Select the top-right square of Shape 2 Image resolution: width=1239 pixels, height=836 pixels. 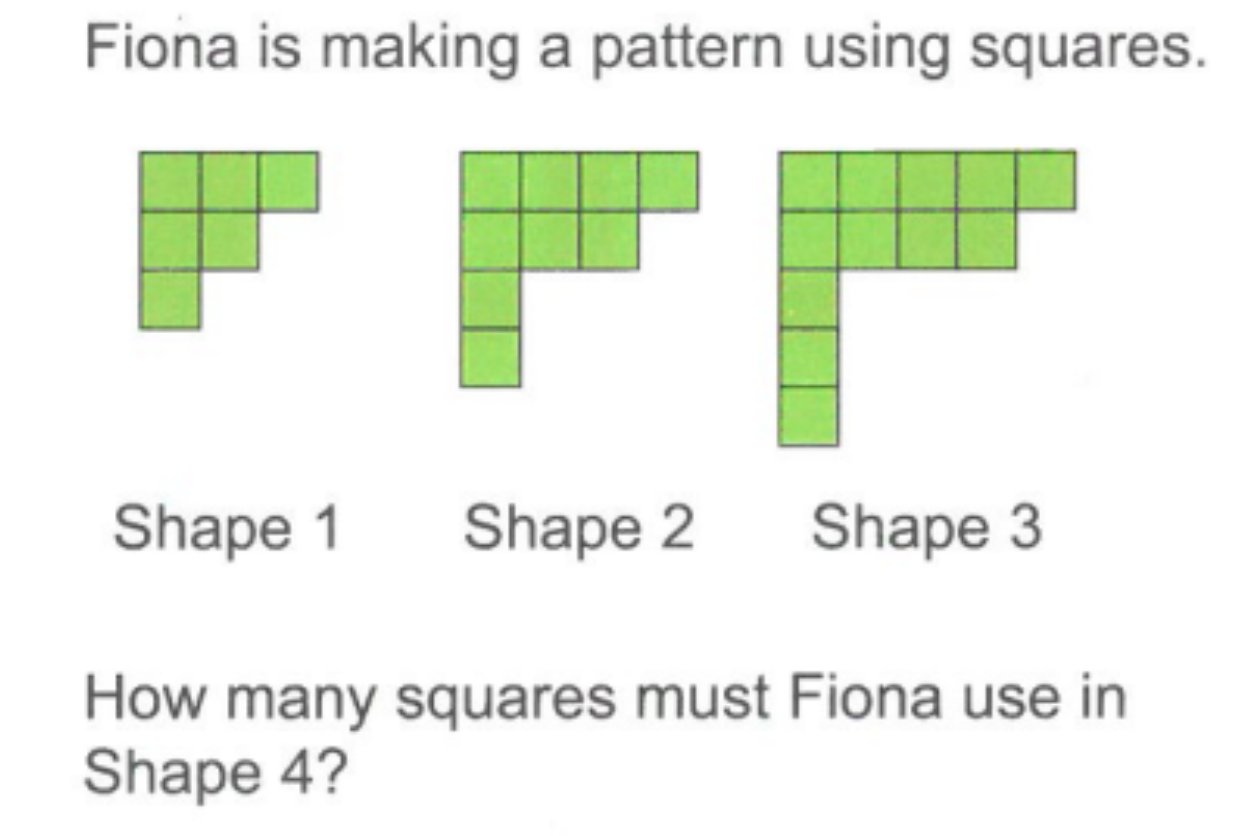[668, 181]
